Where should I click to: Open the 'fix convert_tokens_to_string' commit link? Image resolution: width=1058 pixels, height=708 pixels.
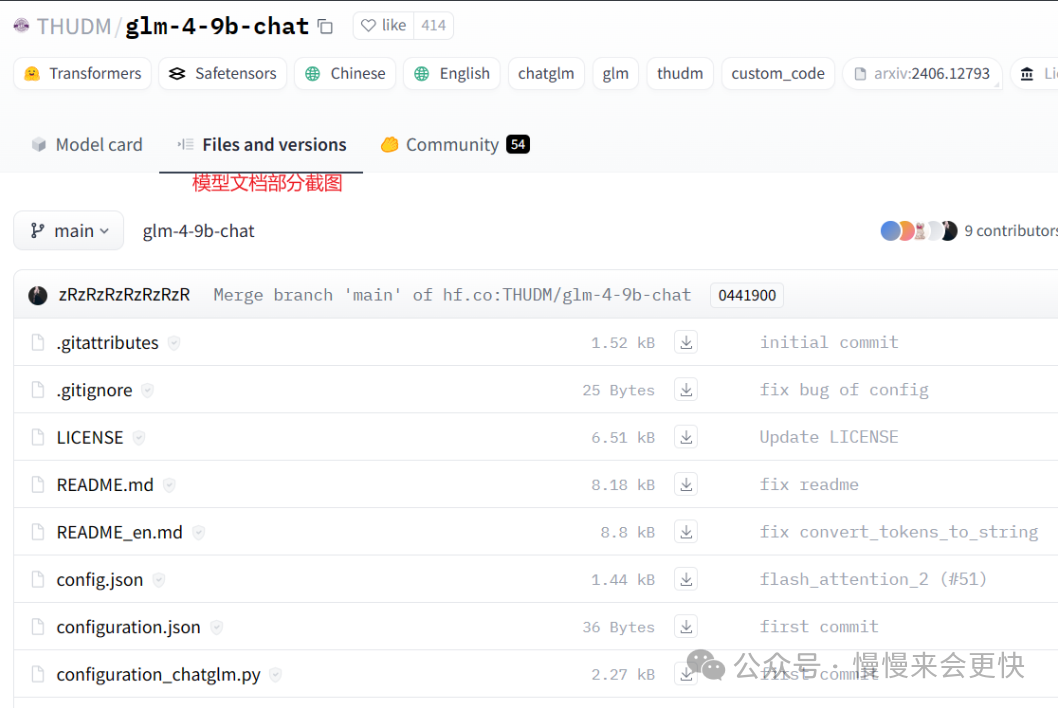point(899,532)
